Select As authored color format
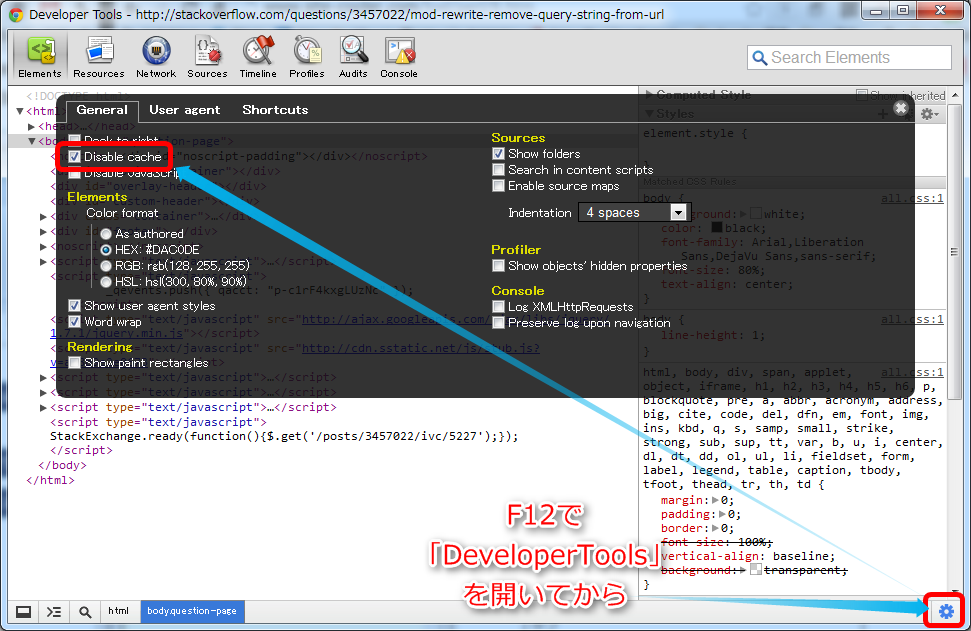971x631 pixels. coord(106,234)
